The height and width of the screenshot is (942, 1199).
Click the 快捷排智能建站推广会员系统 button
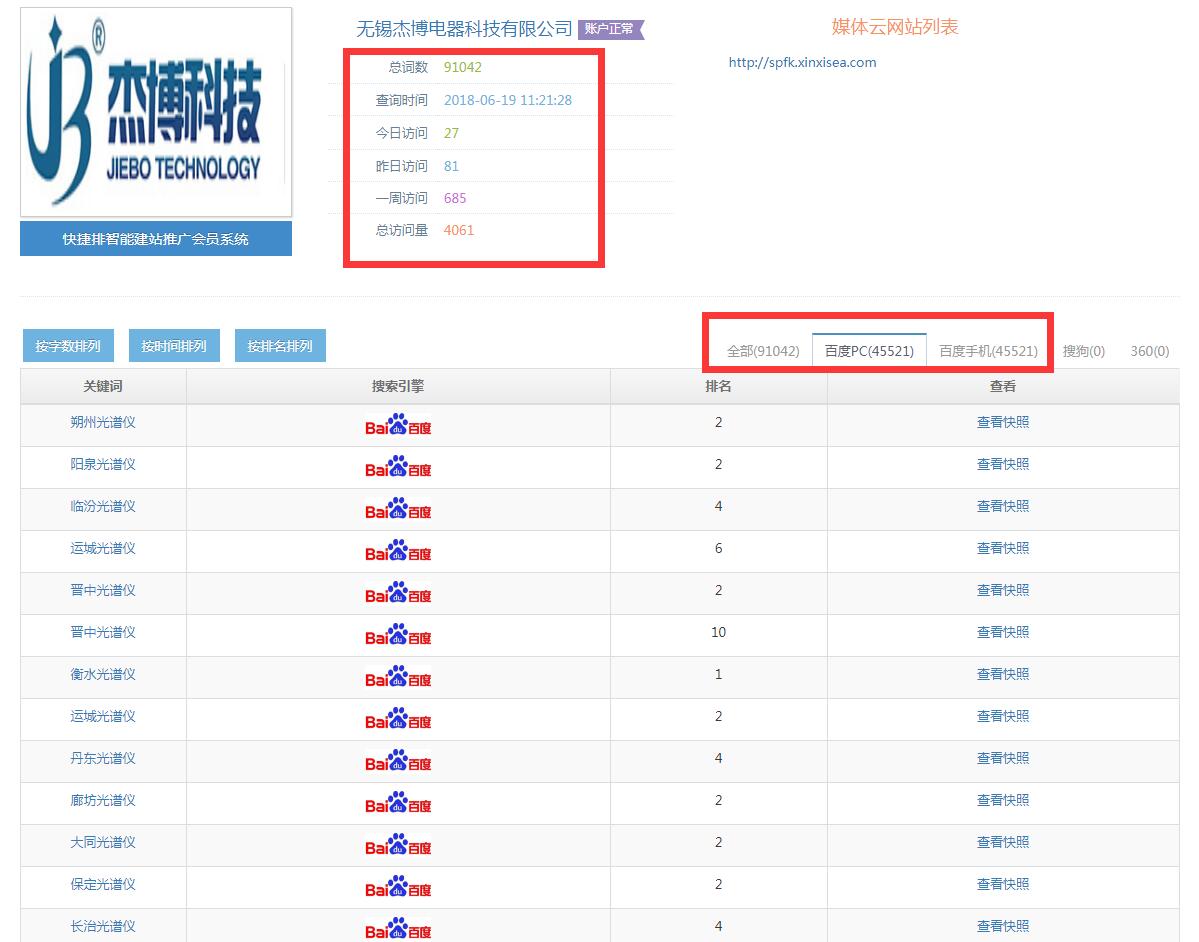pos(156,239)
